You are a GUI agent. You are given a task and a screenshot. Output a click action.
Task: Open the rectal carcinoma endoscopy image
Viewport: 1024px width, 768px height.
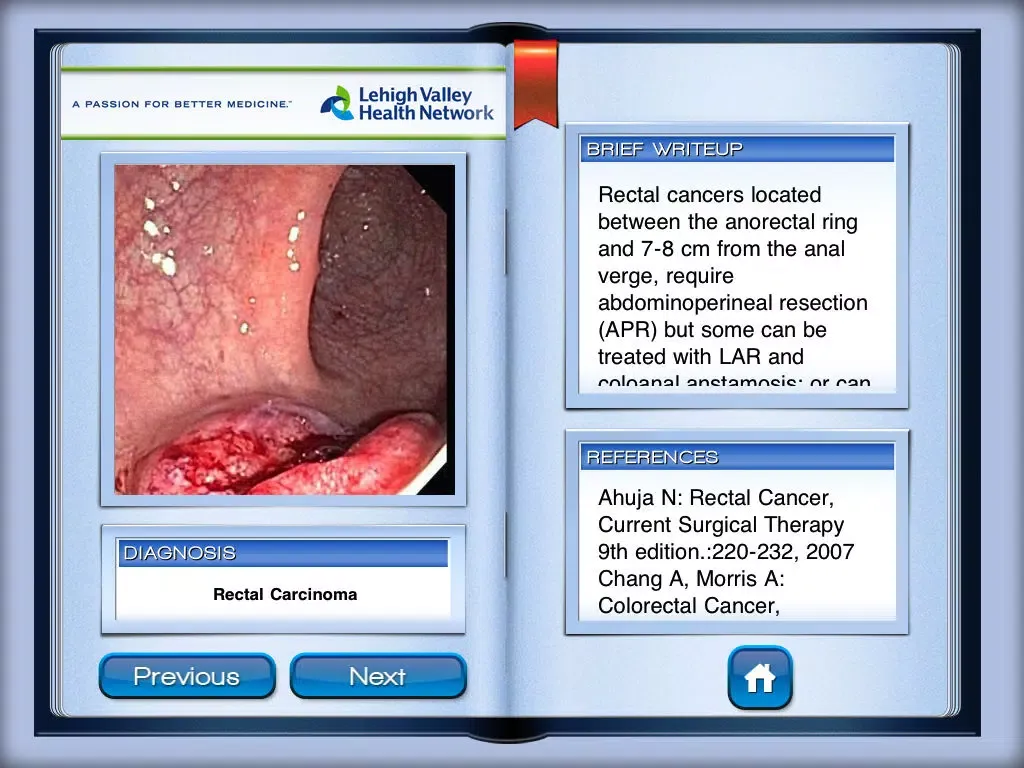[x=285, y=329]
